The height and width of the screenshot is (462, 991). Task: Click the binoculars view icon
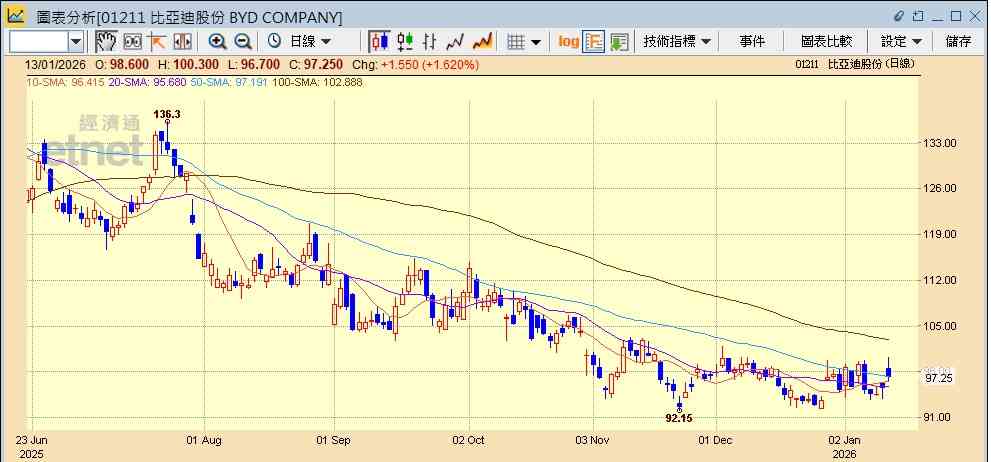coord(132,42)
